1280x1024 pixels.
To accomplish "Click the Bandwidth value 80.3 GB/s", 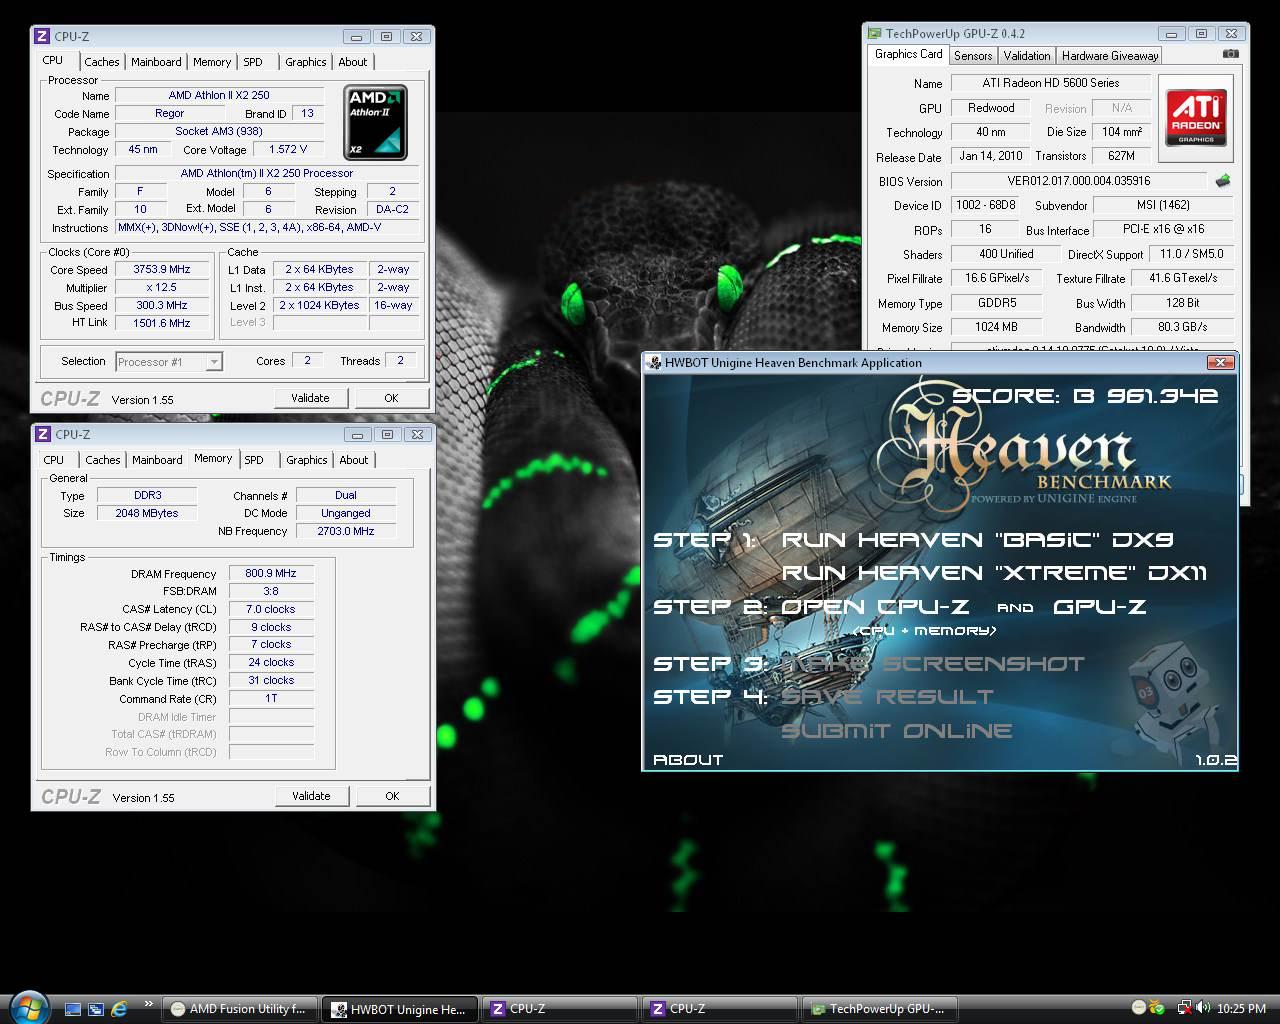I will tap(1182, 327).
